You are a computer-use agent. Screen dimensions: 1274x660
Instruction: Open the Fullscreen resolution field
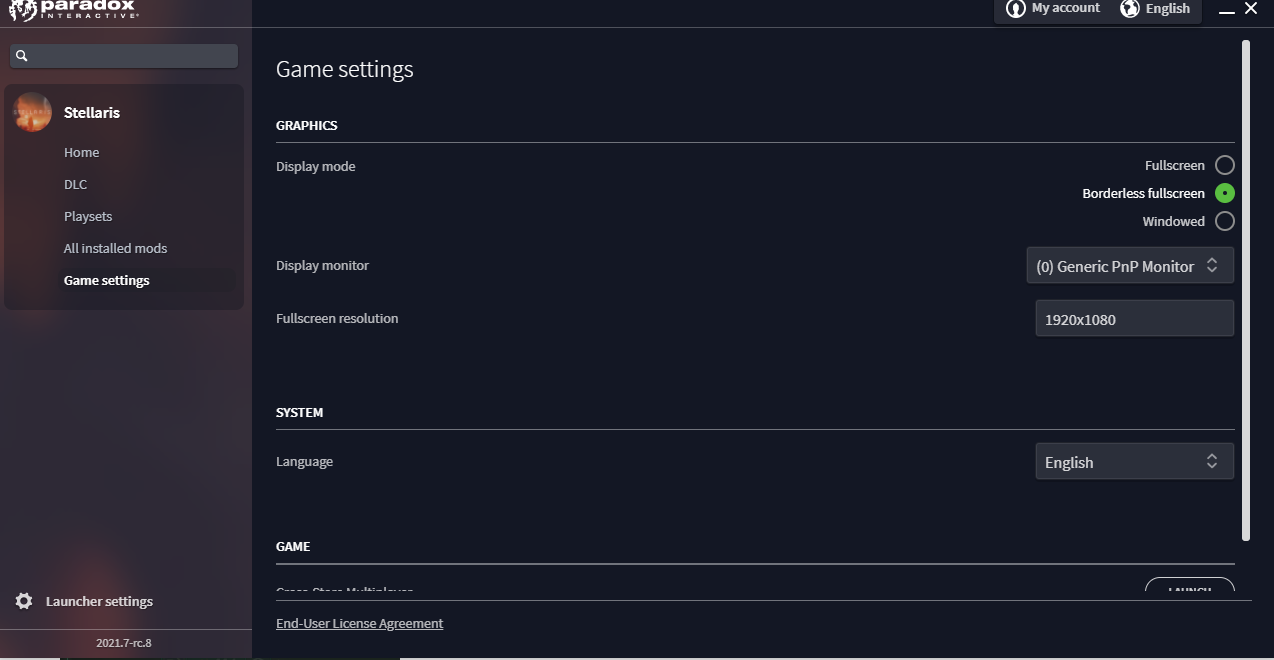(1135, 319)
